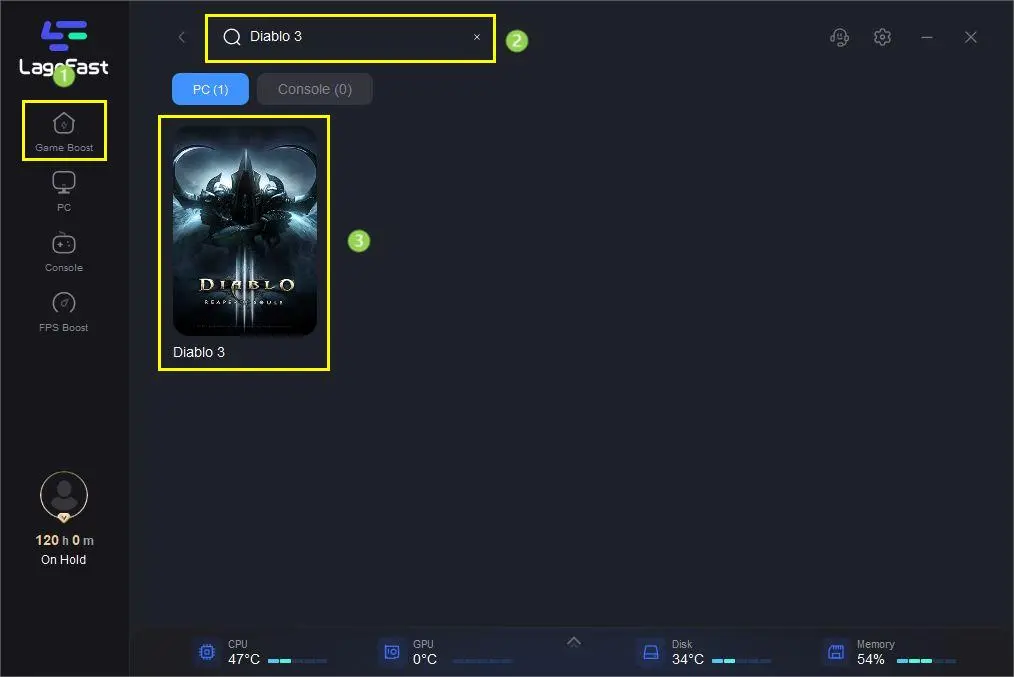Open the FPS Boost section
The height and width of the screenshot is (677, 1014).
64,312
